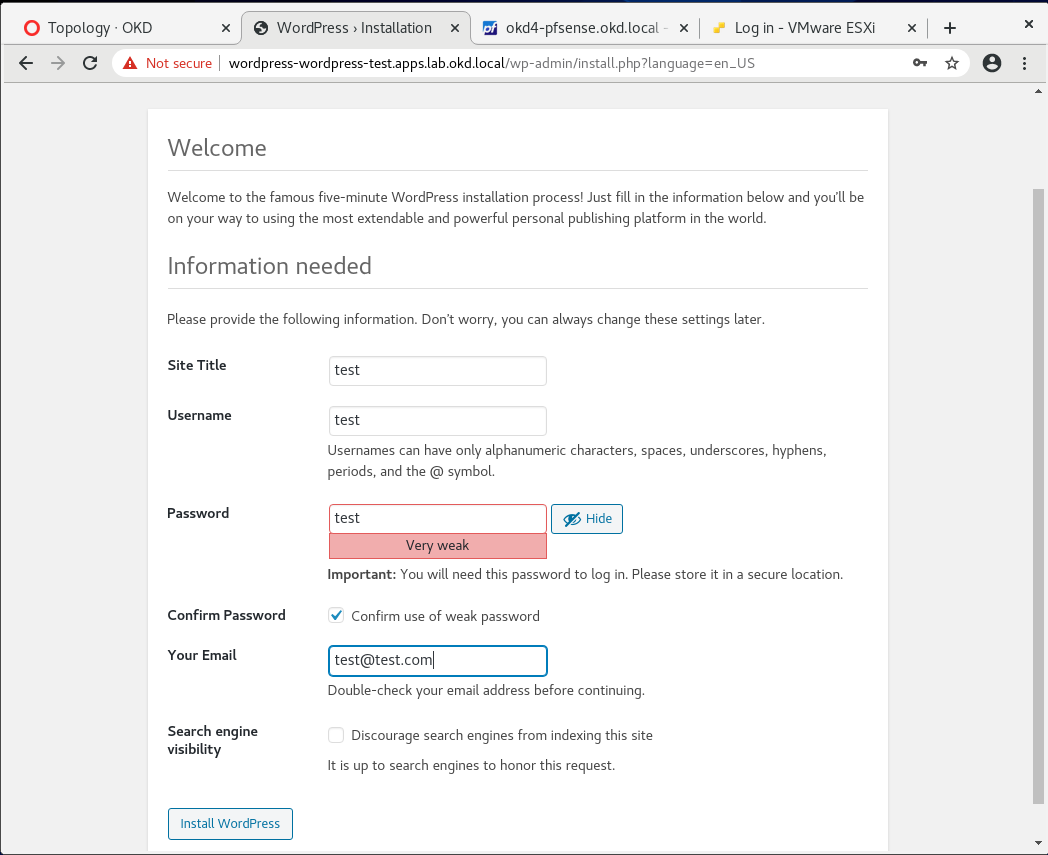Hide the password with the Hide button

tap(587, 519)
